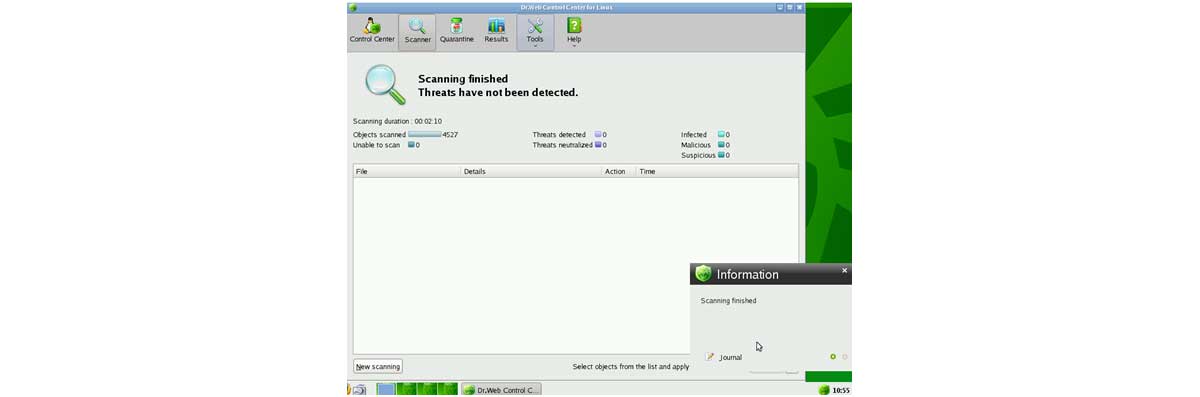
Task: Click the Dr.Web Control C... taskbar button
Action: (501, 390)
